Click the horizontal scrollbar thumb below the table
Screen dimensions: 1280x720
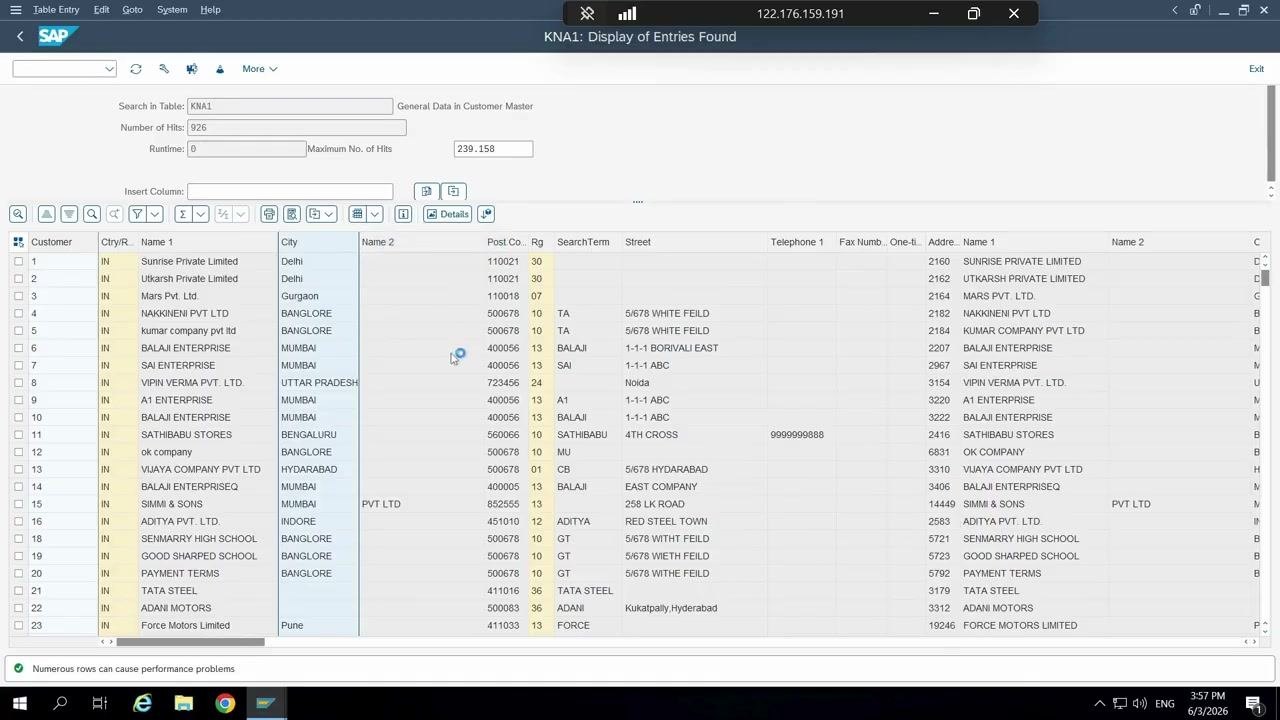click(x=190, y=642)
